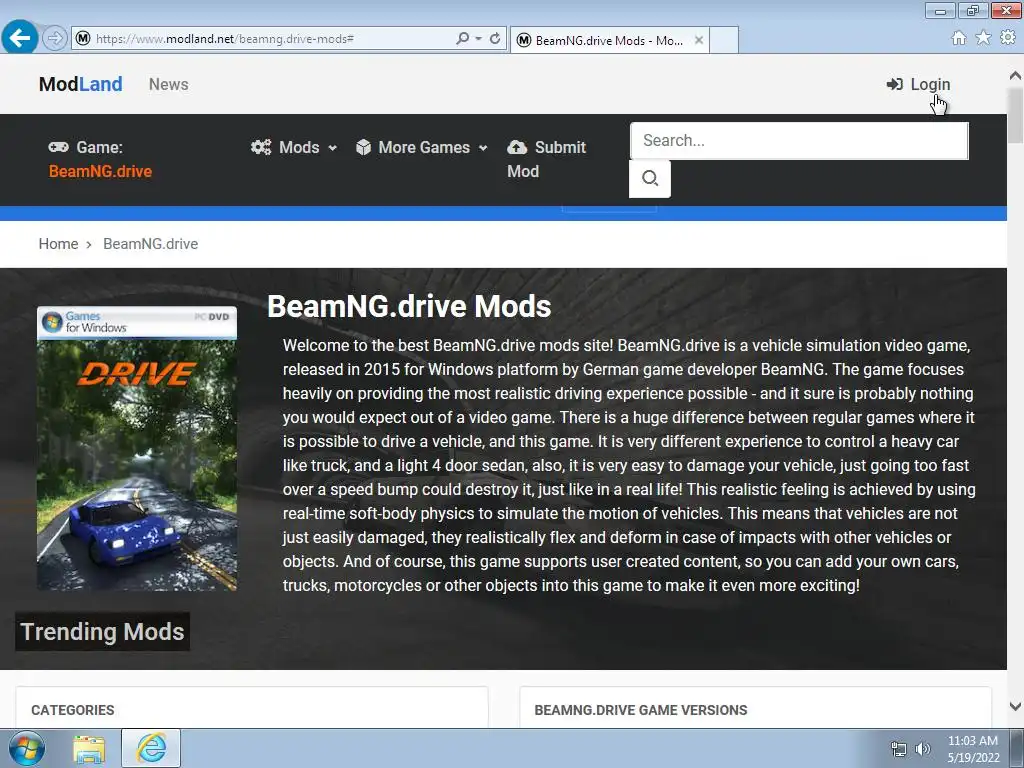This screenshot has width=1024, height=768.
Task: Click the ModLand logo
Action: pos(80,84)
